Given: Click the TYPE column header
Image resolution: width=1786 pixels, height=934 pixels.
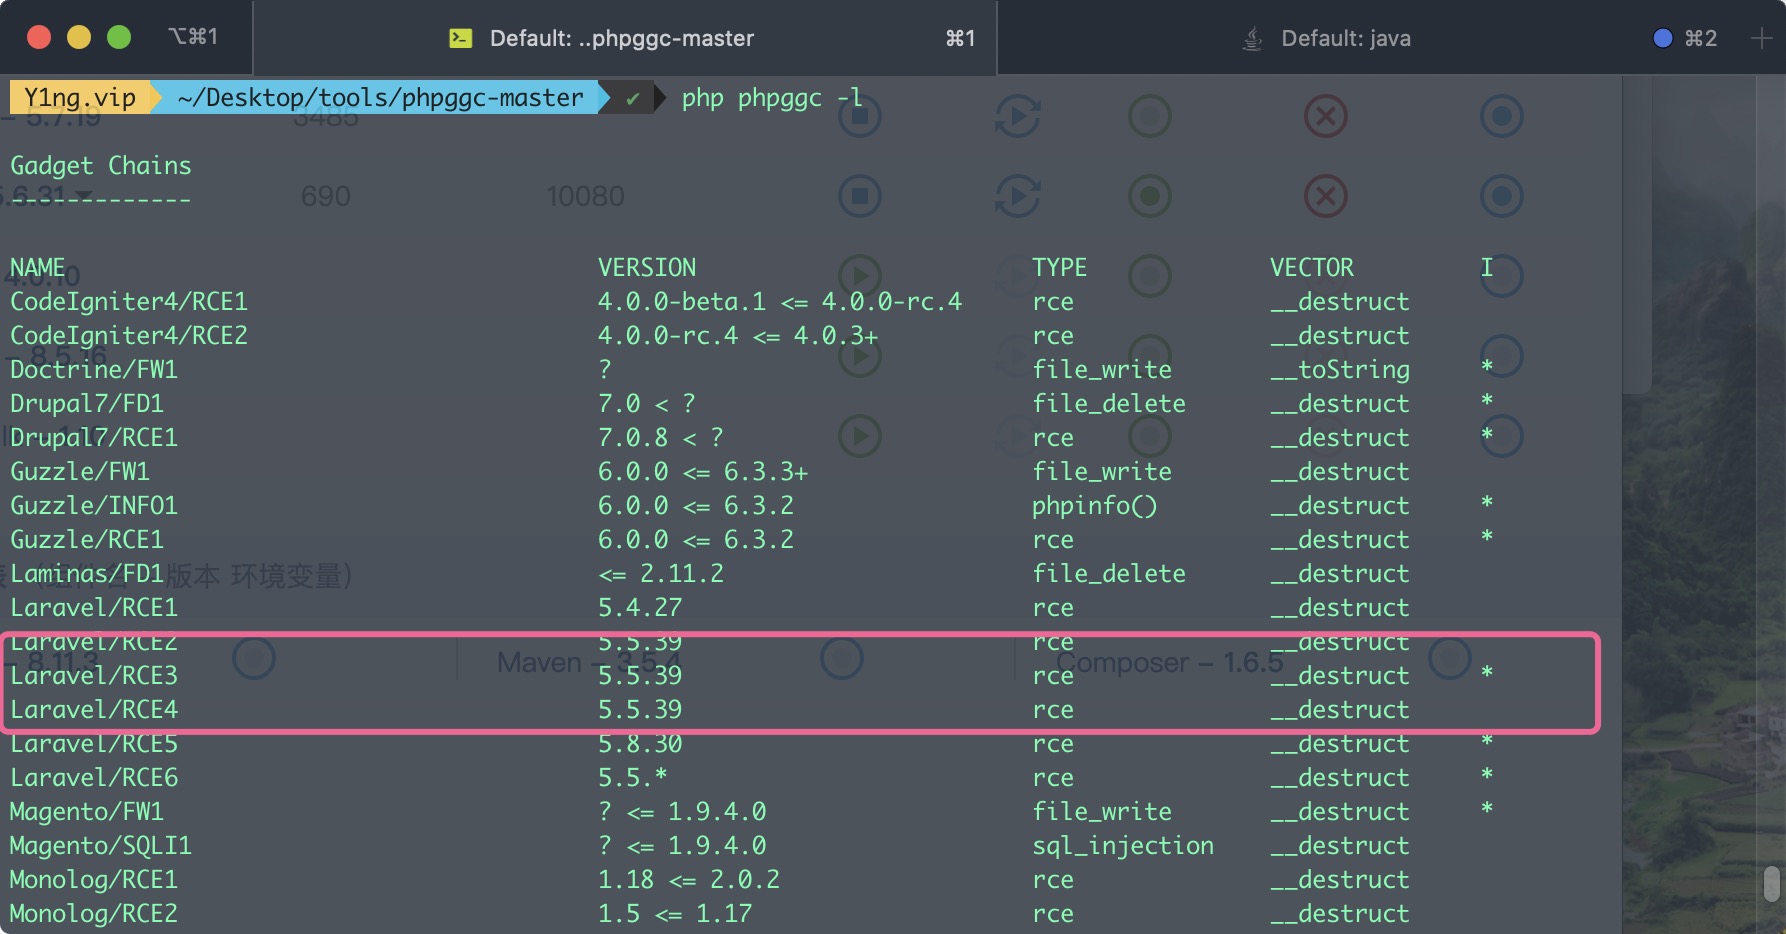Looking at the screenshot, I should click(1059, 267).
